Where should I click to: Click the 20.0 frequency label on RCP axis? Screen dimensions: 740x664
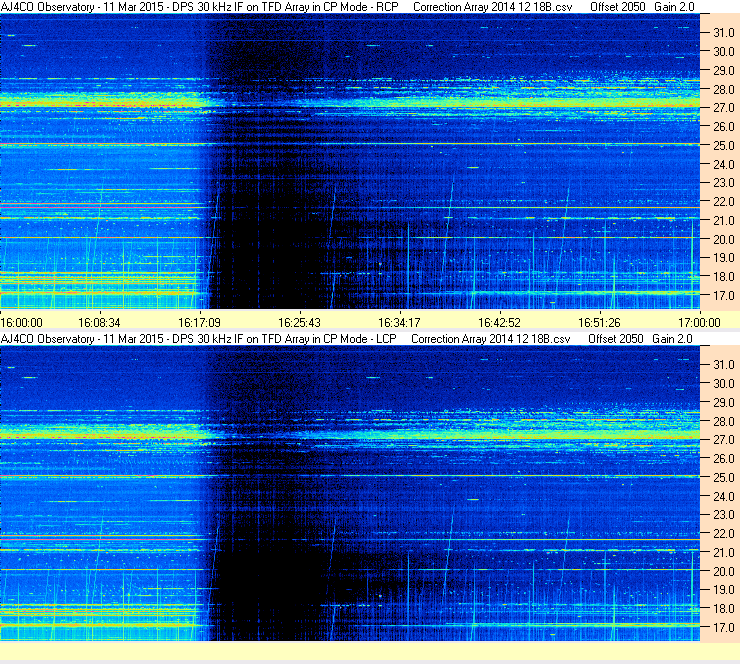[x=724, y=240]
